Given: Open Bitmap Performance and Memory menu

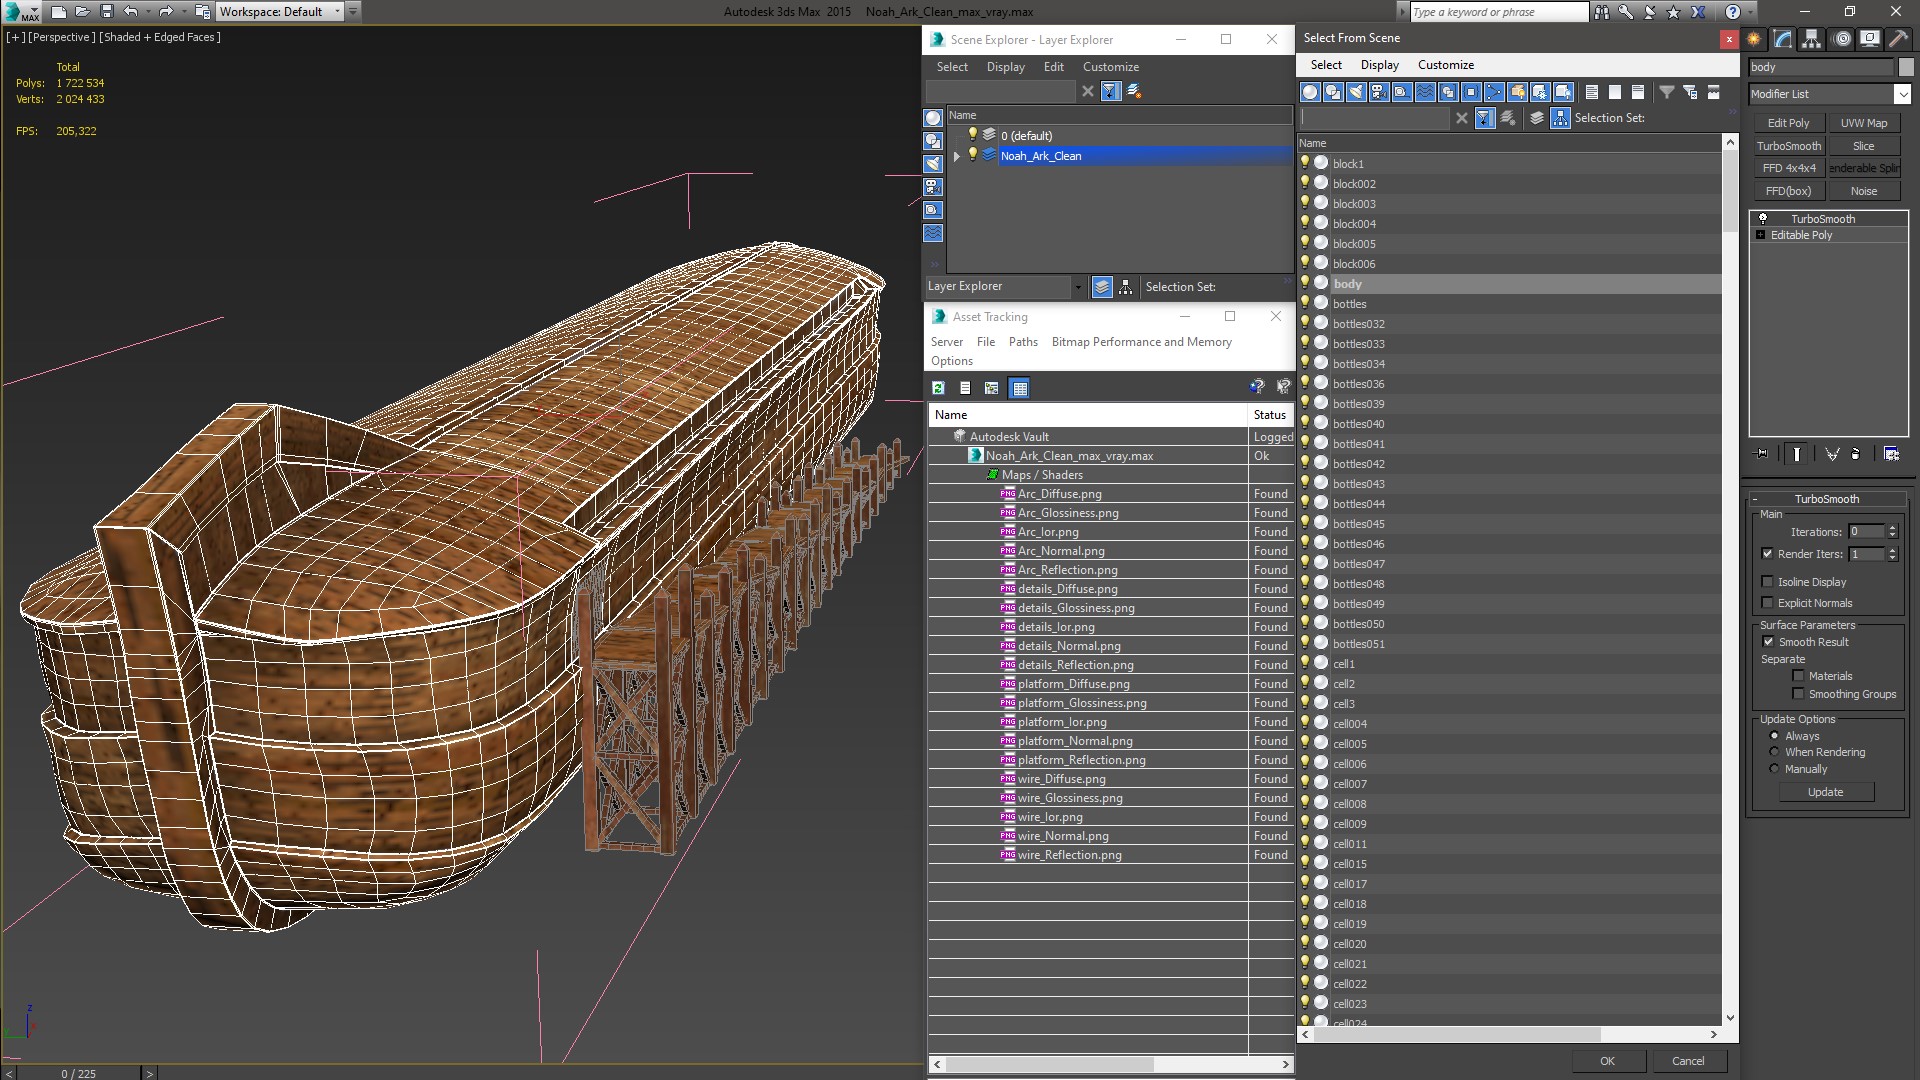Looking at the screenshot, I should 1141,342.
